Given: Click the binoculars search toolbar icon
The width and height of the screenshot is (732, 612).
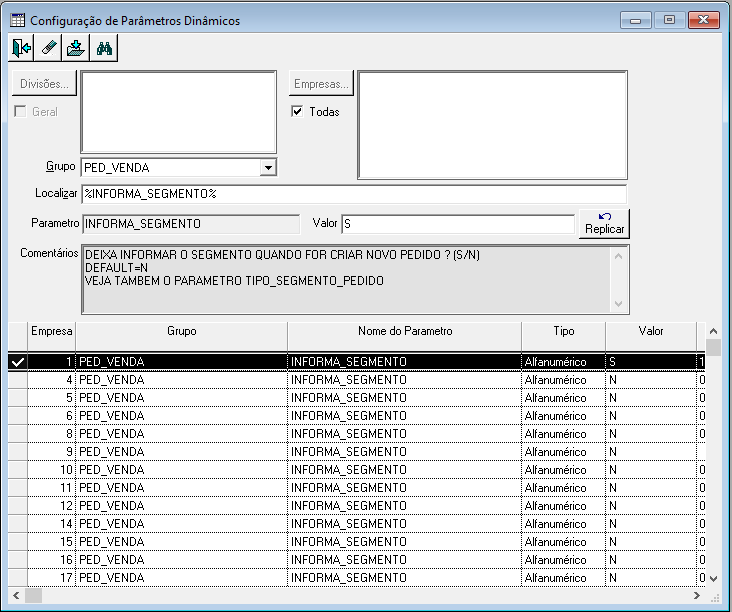Looking at the screenshot, I should click(x=104, y=48).
